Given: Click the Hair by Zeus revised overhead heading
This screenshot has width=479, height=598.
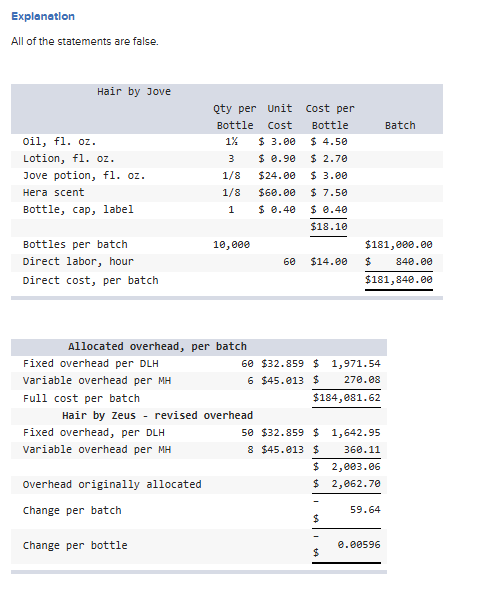Looking at the screenshot, I should pos(158,415).
